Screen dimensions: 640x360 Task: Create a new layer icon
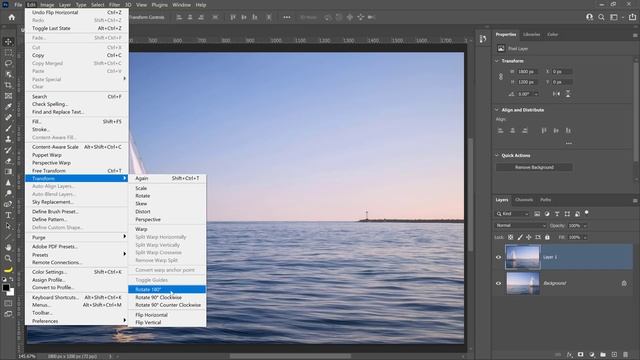point(614,355)
